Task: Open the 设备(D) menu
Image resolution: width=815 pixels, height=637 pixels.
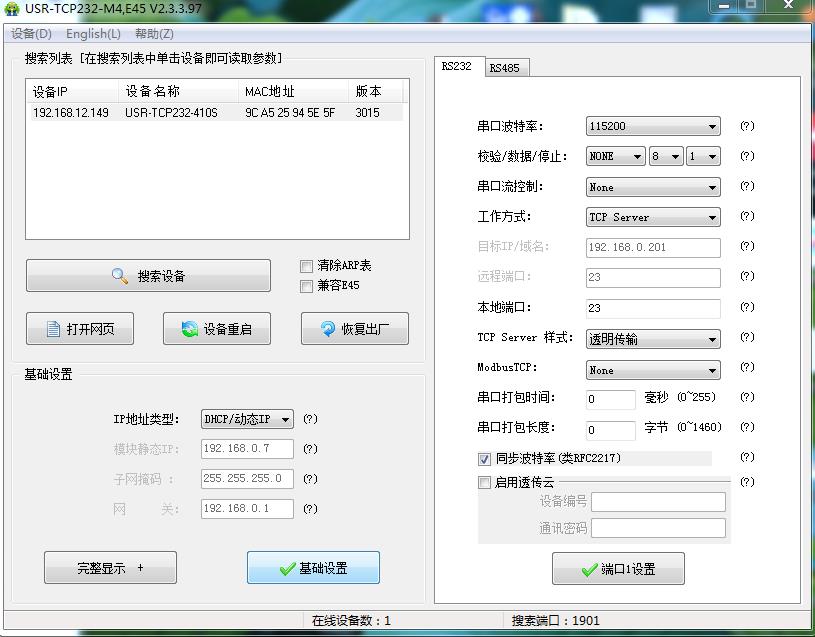Action: click(31, 34)
